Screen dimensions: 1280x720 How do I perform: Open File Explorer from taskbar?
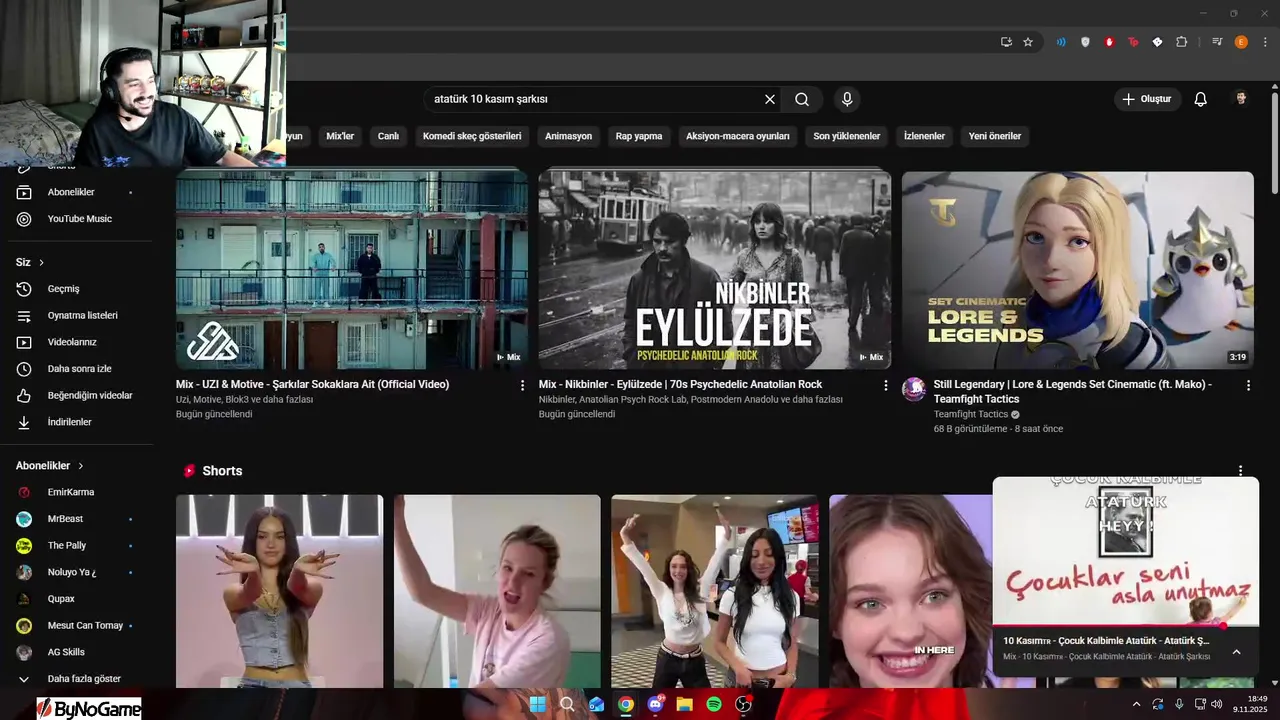[x=684, y=704]
